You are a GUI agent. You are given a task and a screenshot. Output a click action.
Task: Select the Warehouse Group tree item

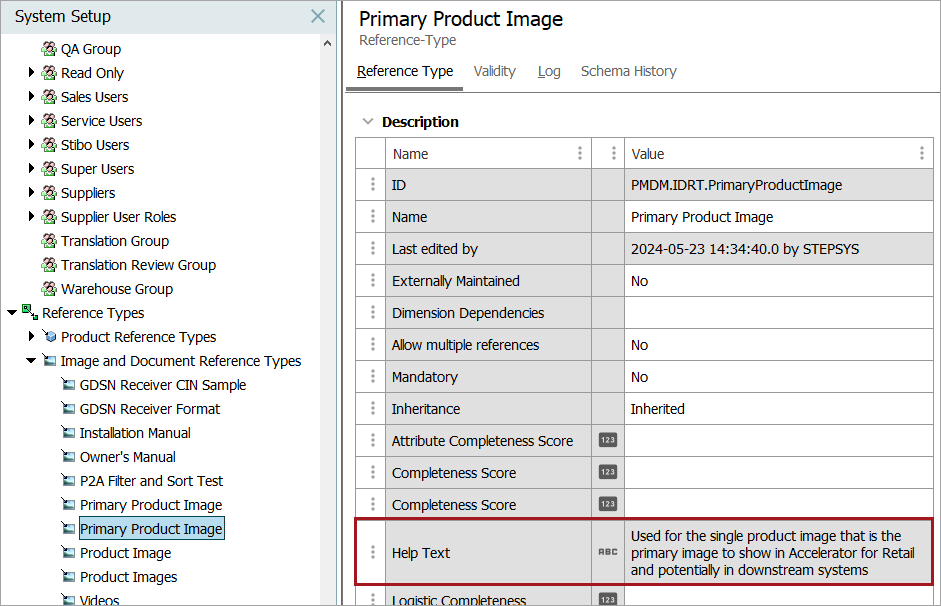[116, 289]
